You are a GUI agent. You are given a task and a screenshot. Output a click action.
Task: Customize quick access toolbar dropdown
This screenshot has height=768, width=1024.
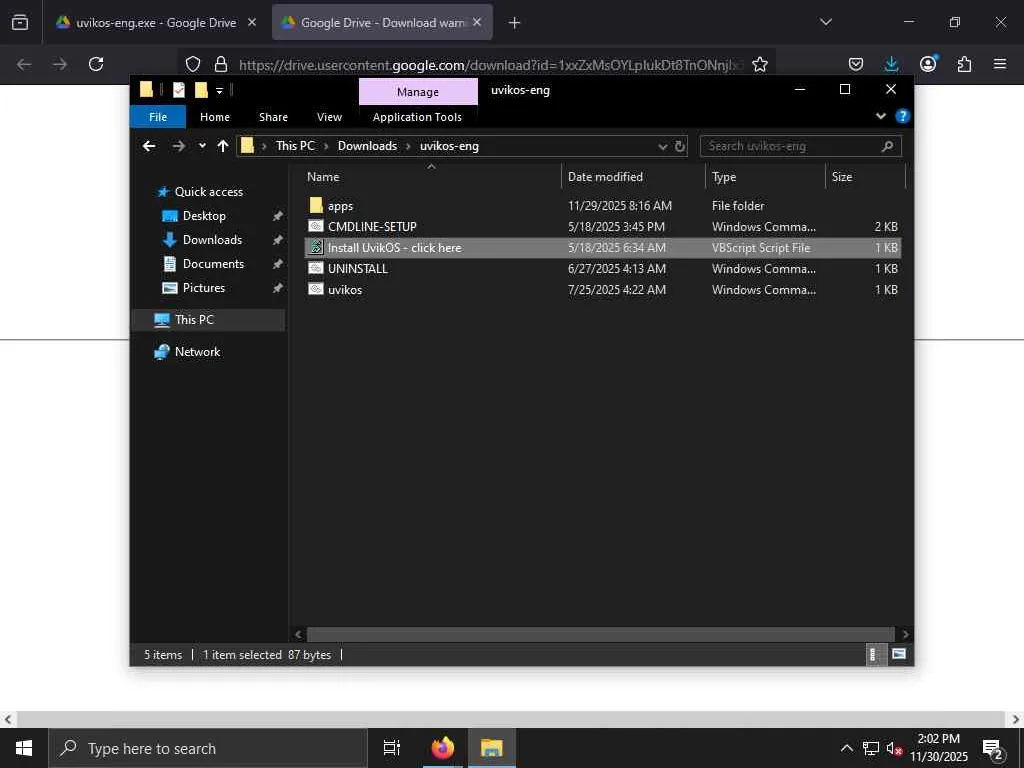(x=219, y=90)
